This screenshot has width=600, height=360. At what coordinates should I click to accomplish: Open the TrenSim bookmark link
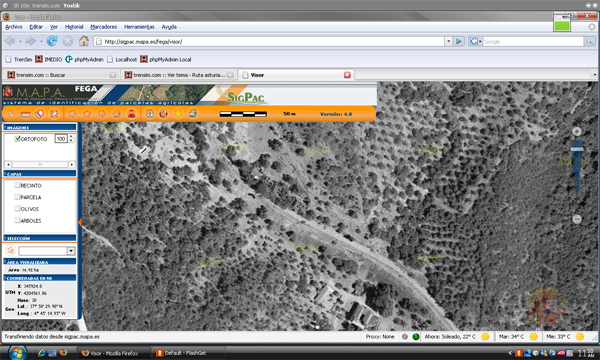(19, 59)
